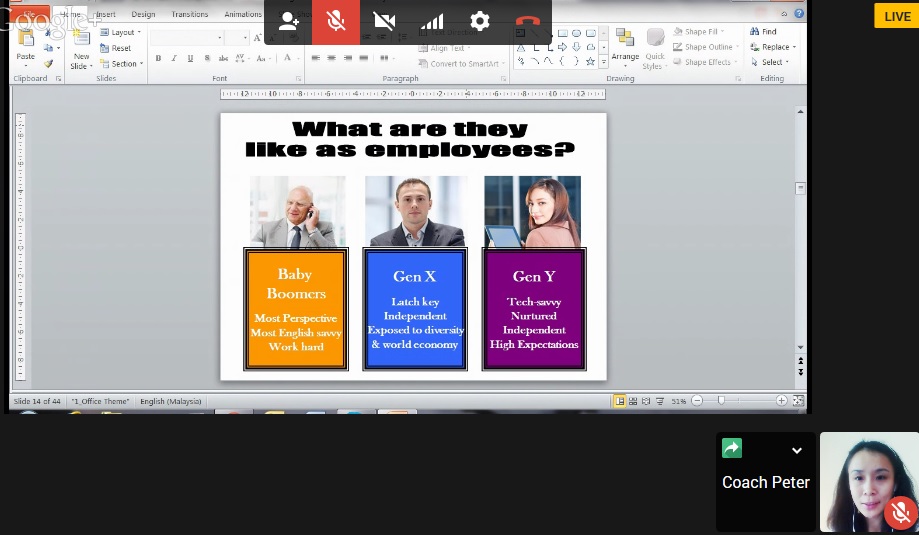Image resolution: width=919 pixels, height=535 pixels.
Task: Align text left in Paragraph group
Action: (316, 58)
